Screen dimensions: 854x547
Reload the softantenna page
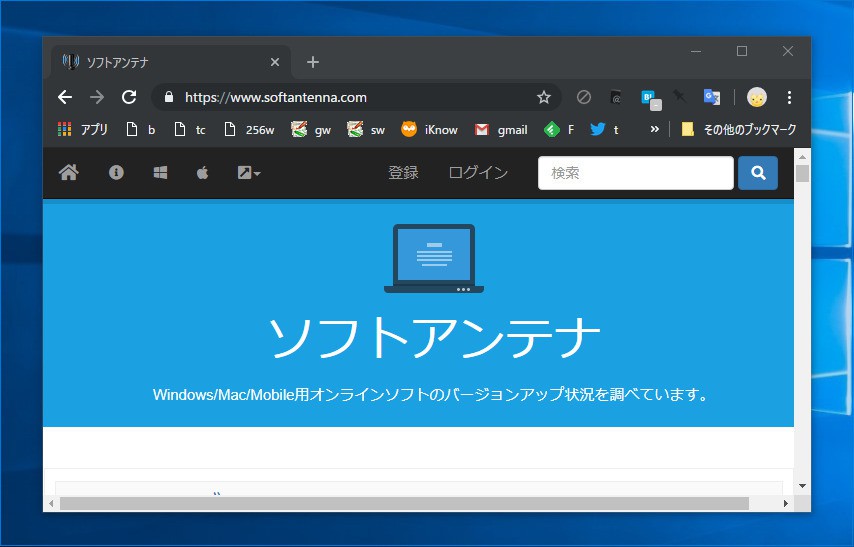coord(129,98)
